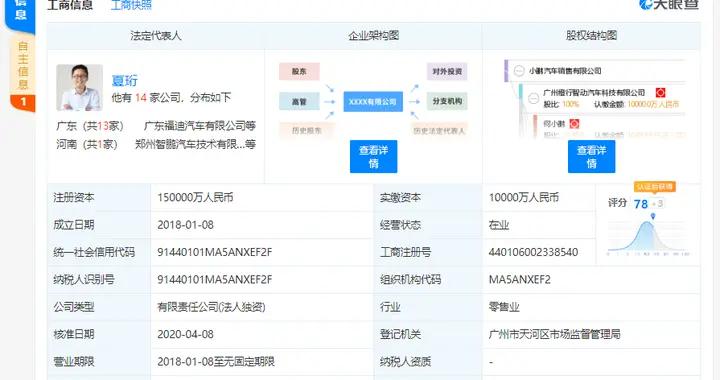Click the red icon beside 何小鹏
720x380 pixels.
[574, 123]
